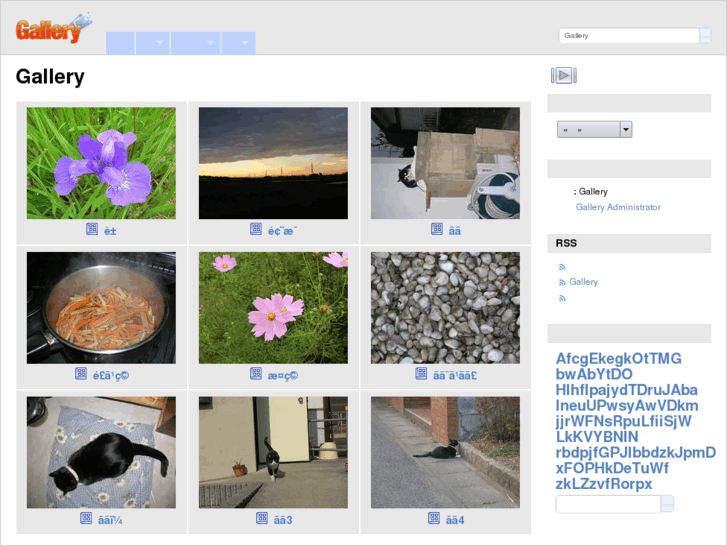Image resolution: width=727 pixels, height=545 pixels.
Task: Open the Gallery Administrator link
Action: 618,207
